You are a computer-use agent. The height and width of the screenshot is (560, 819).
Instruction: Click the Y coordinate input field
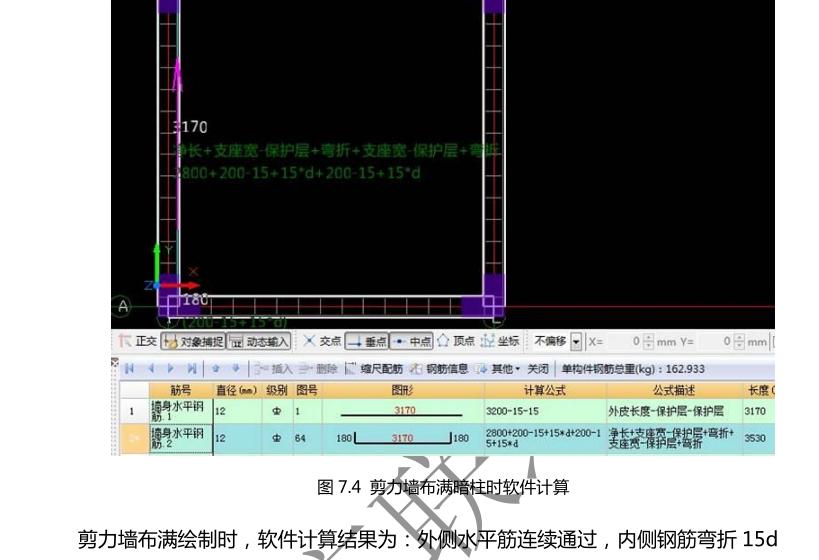[x=714, y=342]
